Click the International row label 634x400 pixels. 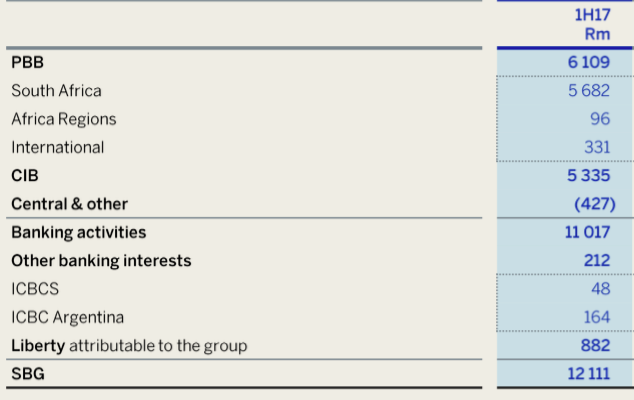pos(57,147)
